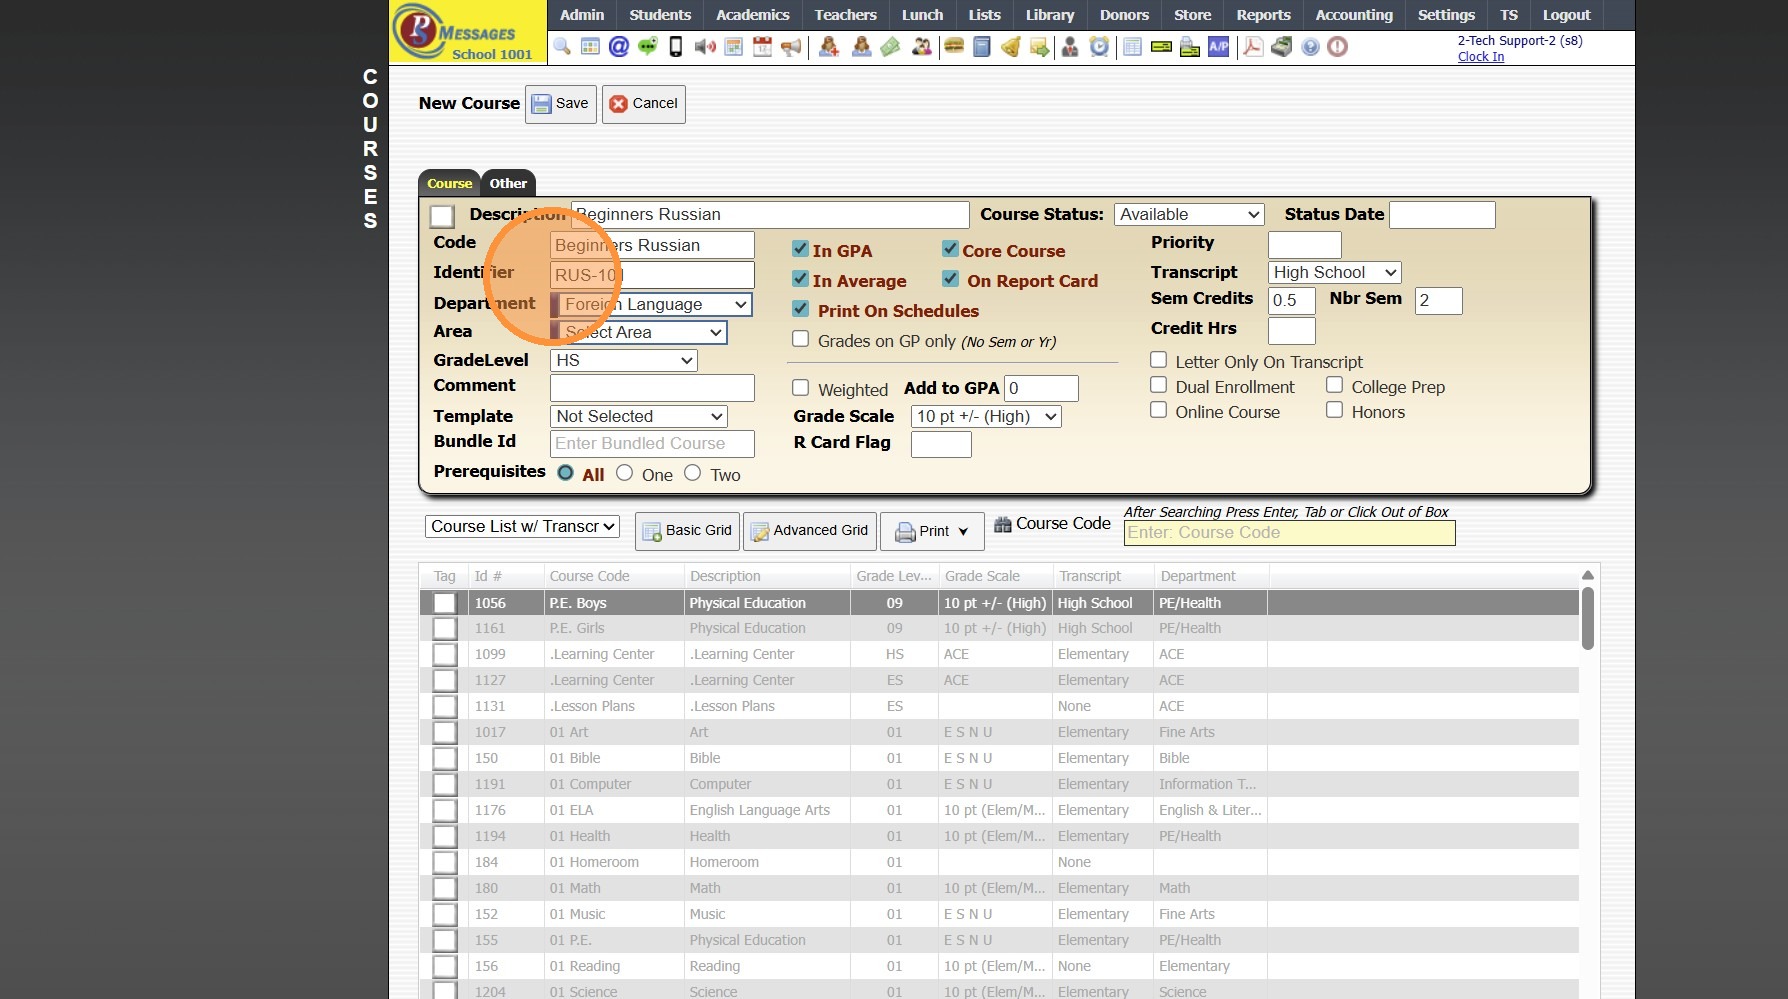Click the cash register icon
Viewport: 1788px width, 999px height.
[1281, 47]
